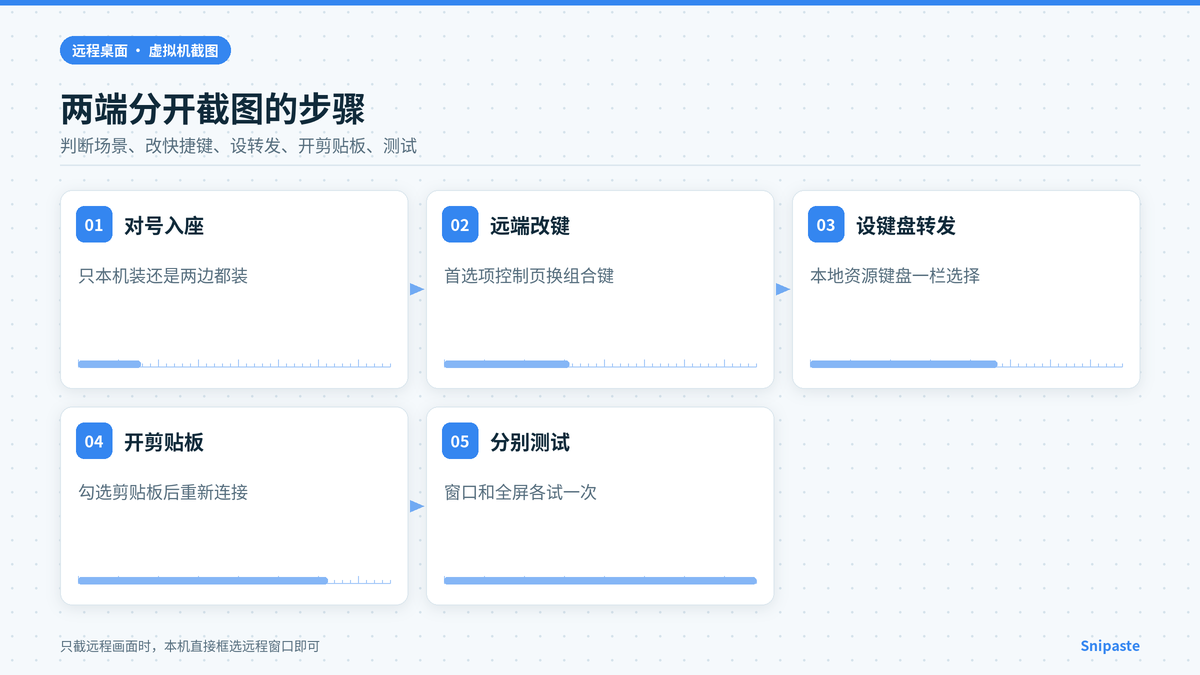Click the step number badge 02

[460, 225]
